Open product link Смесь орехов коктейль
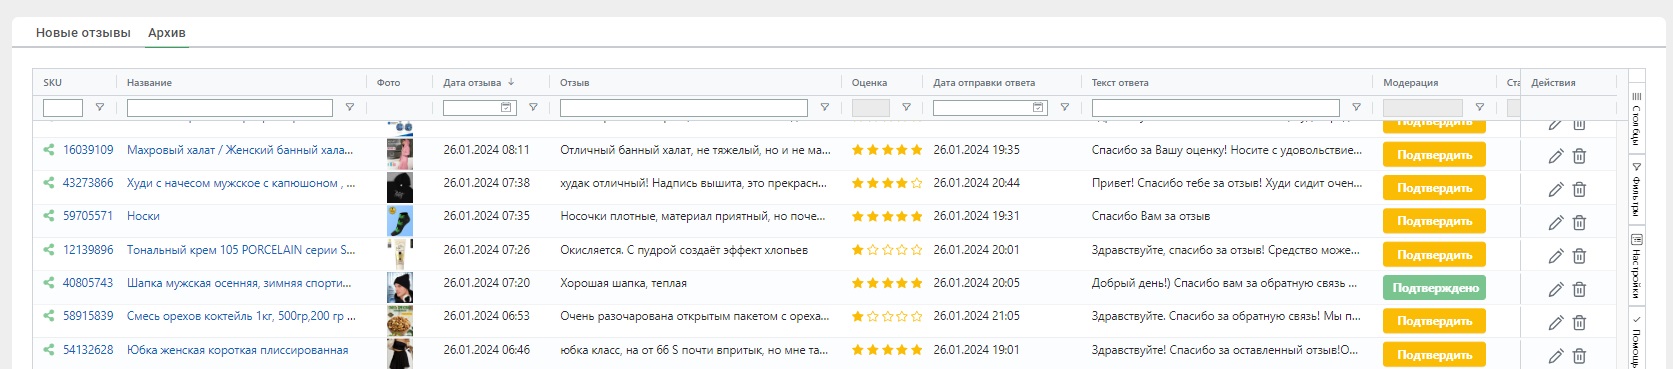The height and width of the screenshot is (369, 1673). pos(241,316)
